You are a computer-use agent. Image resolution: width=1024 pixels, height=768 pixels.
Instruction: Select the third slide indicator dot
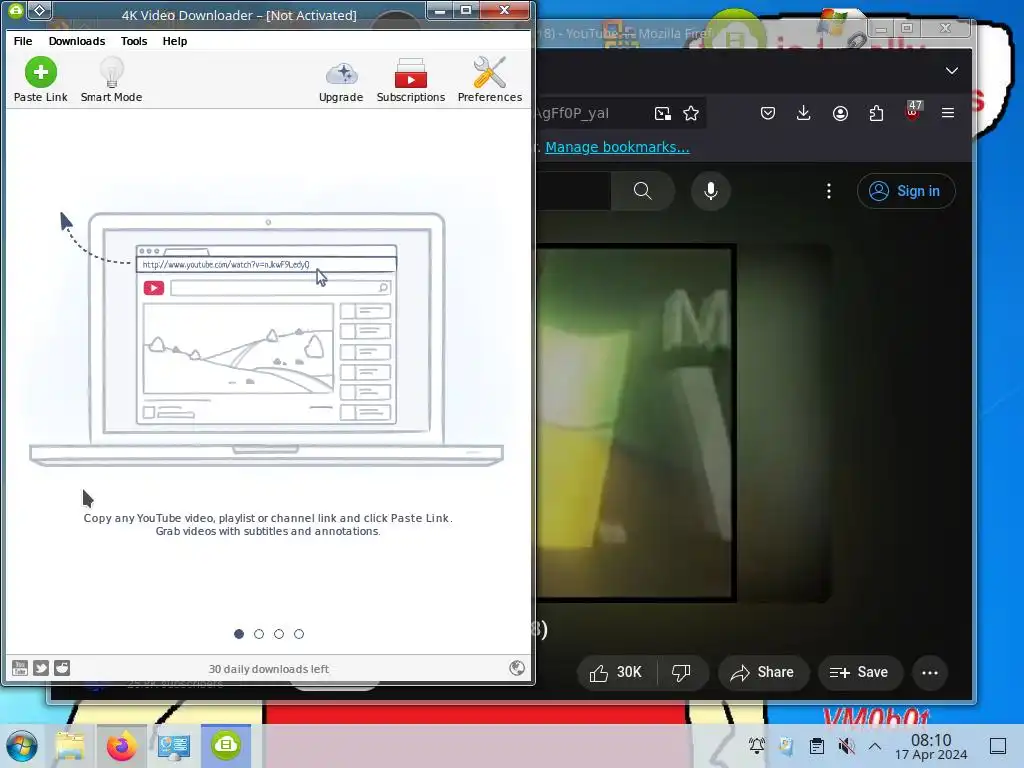[279, 633]
